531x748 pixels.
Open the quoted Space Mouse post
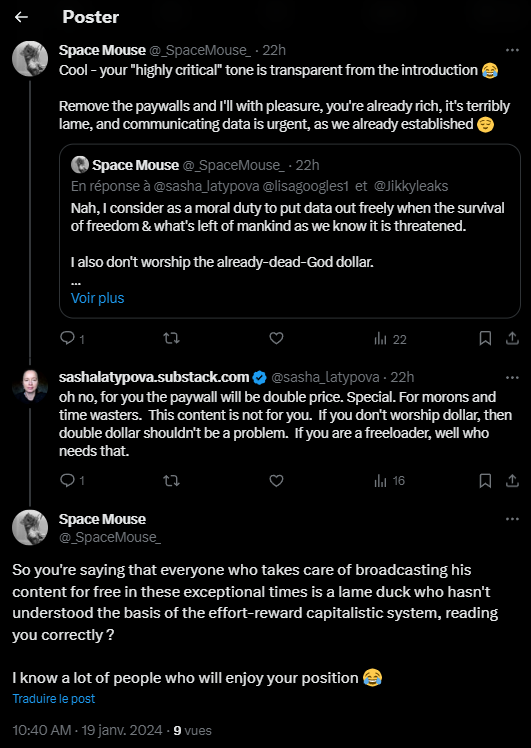pyautogui.click(x=290, y=231)
